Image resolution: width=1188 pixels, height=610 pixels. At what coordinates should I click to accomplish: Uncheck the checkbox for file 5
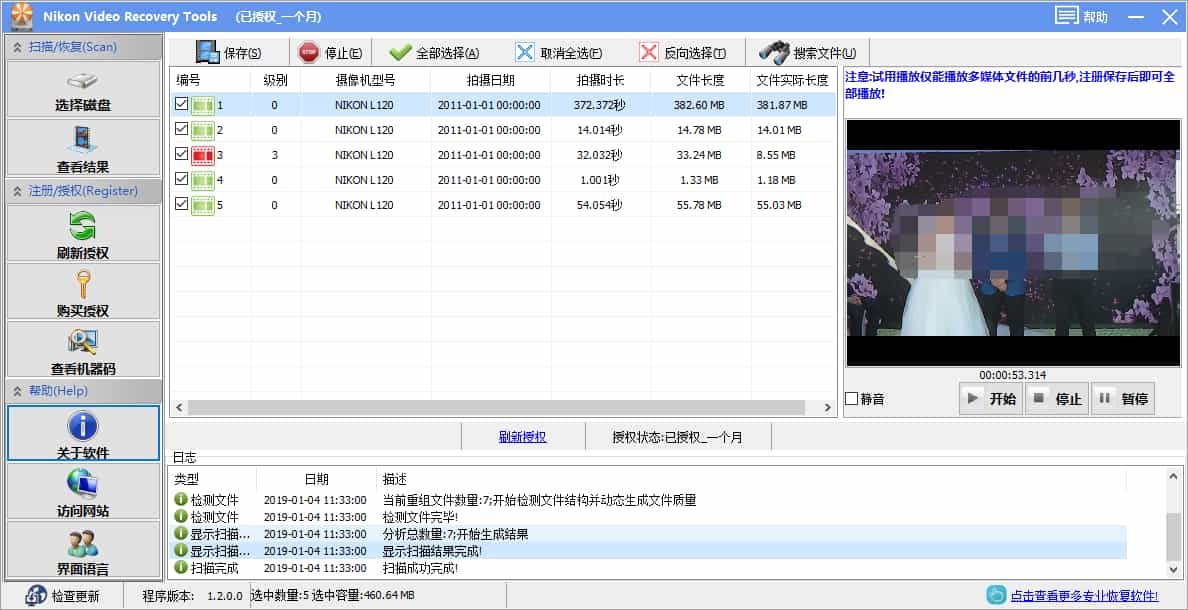[x=181, y=204]
